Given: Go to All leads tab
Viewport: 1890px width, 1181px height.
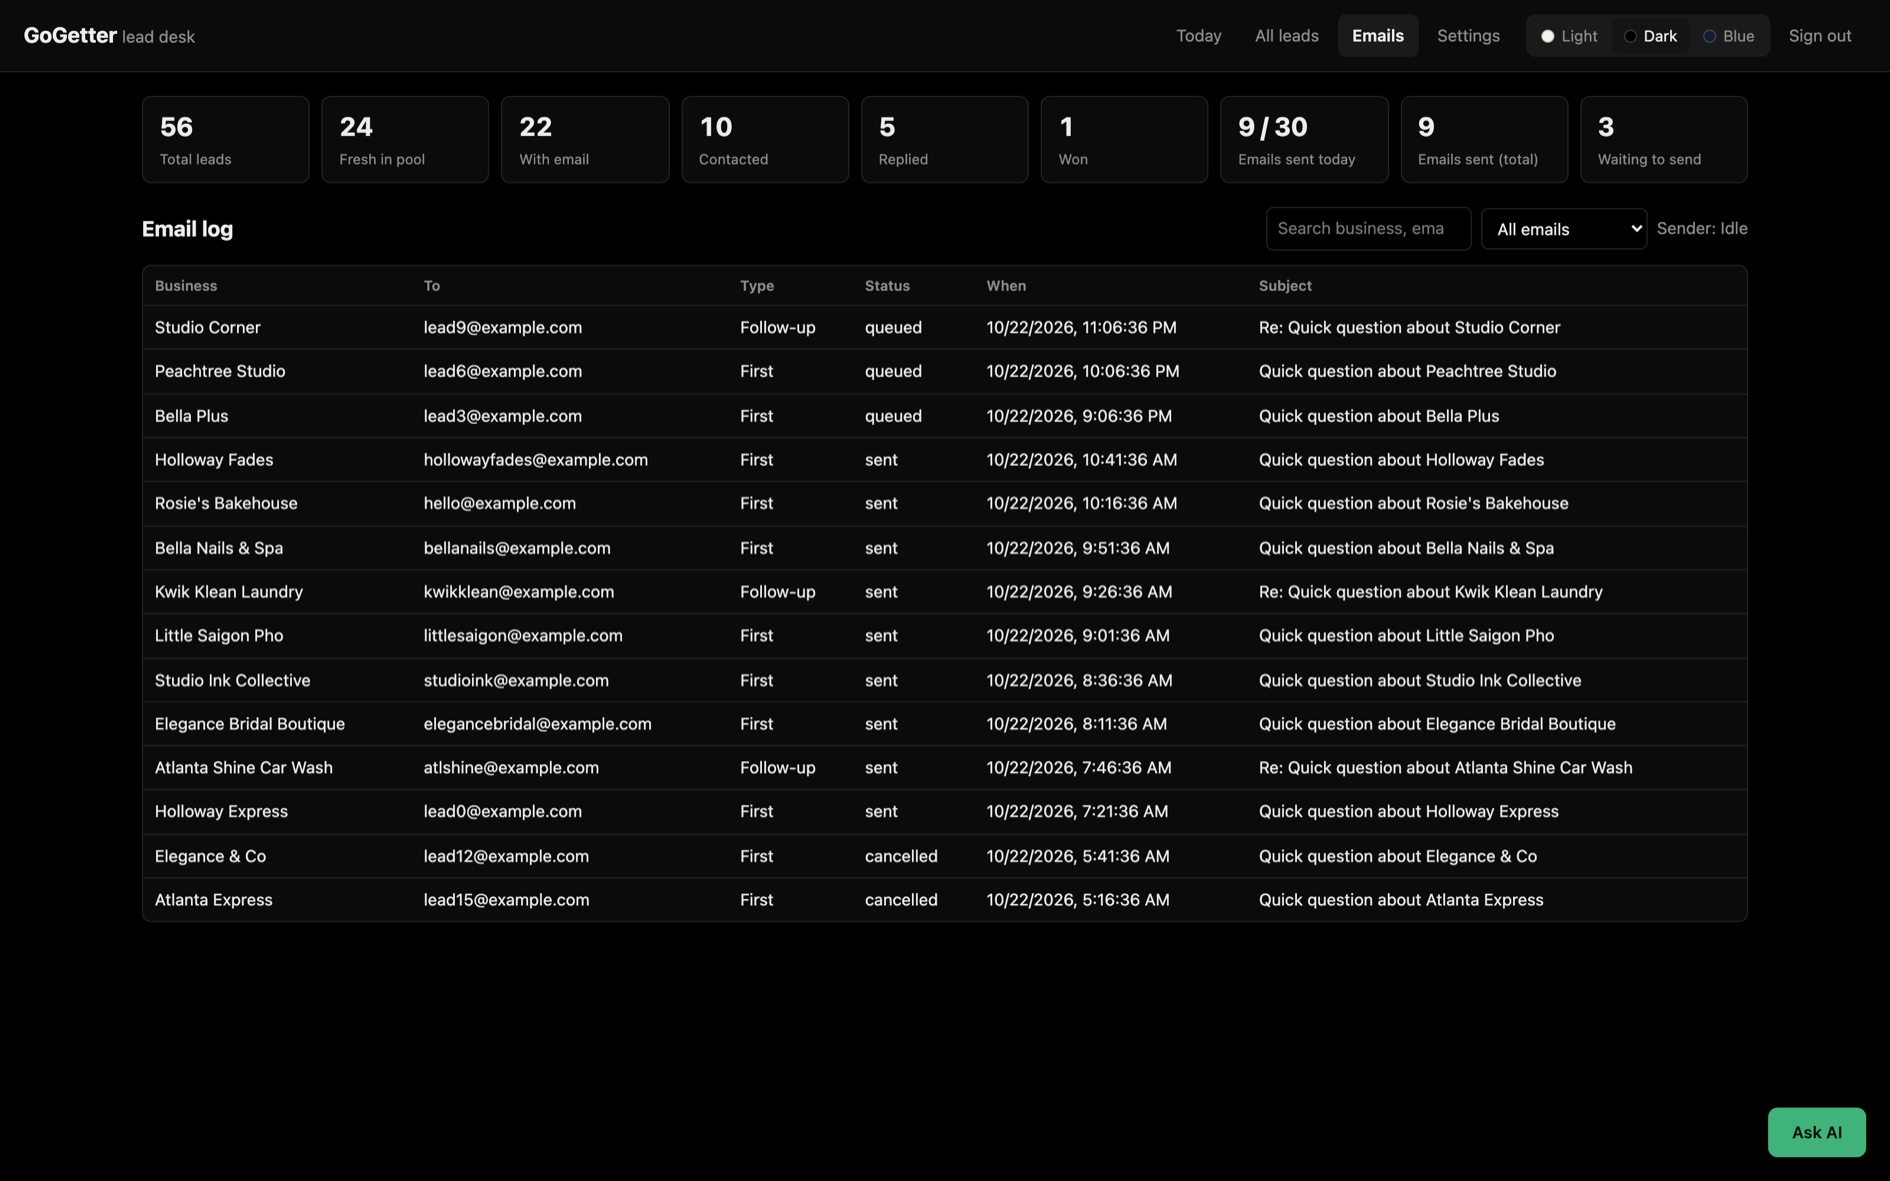Looking at the screenshot, I should click(1286, 36).
